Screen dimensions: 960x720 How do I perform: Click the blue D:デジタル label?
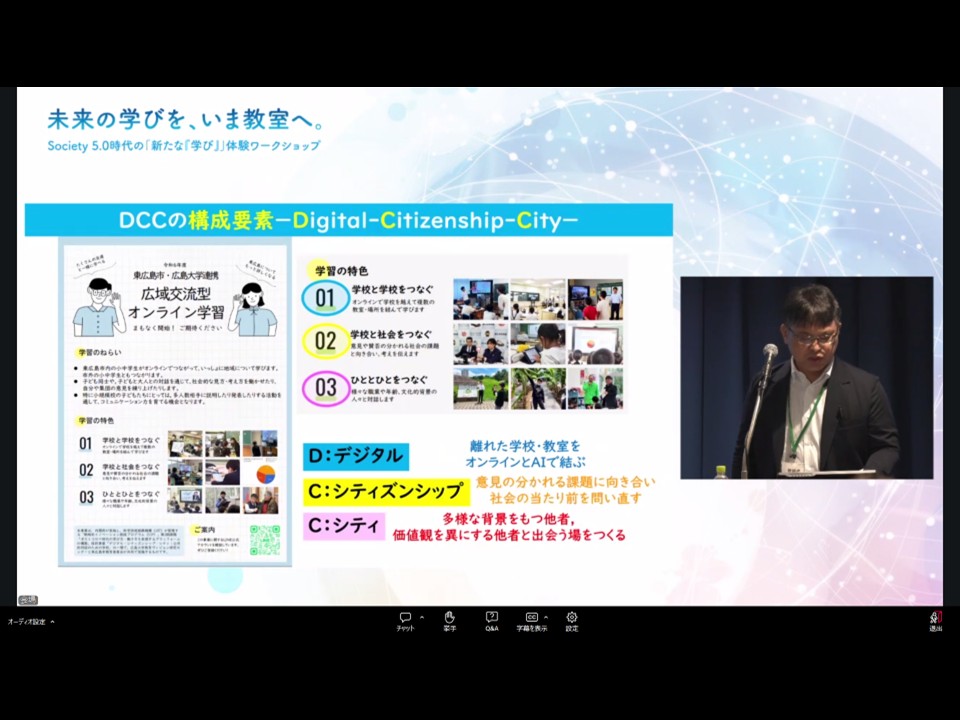[356, 456]
